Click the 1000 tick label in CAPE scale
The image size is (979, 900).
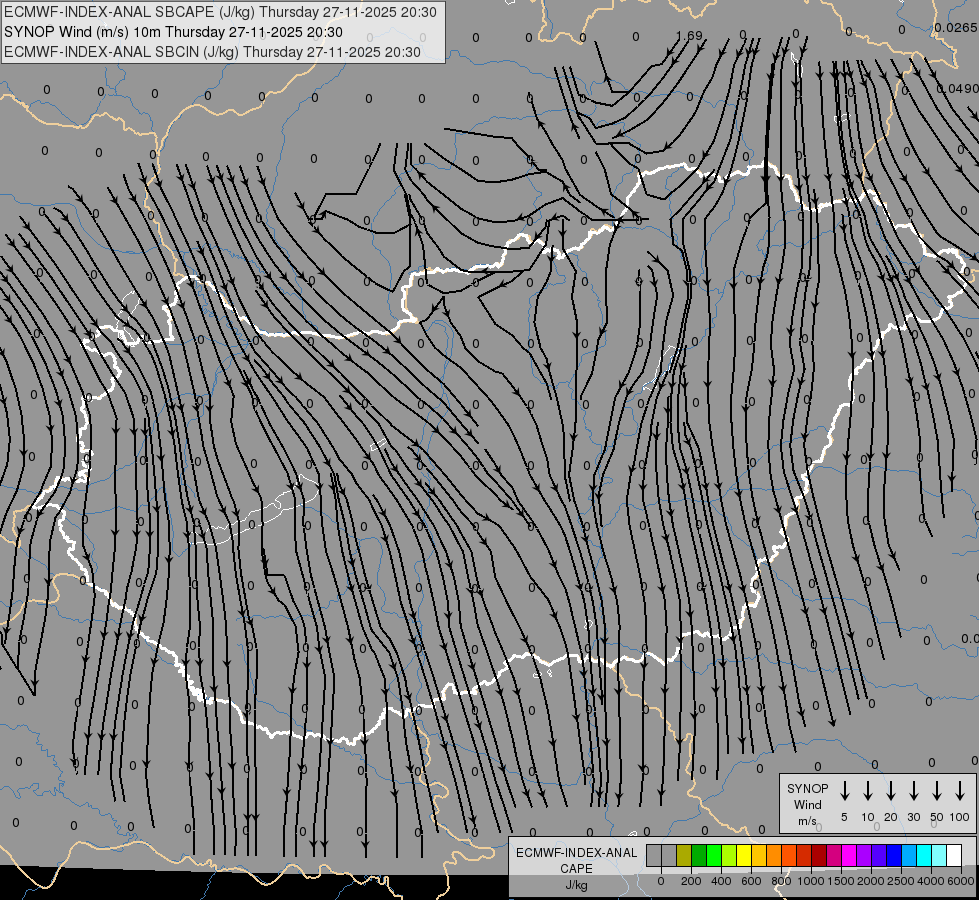[x=811, y=881]
